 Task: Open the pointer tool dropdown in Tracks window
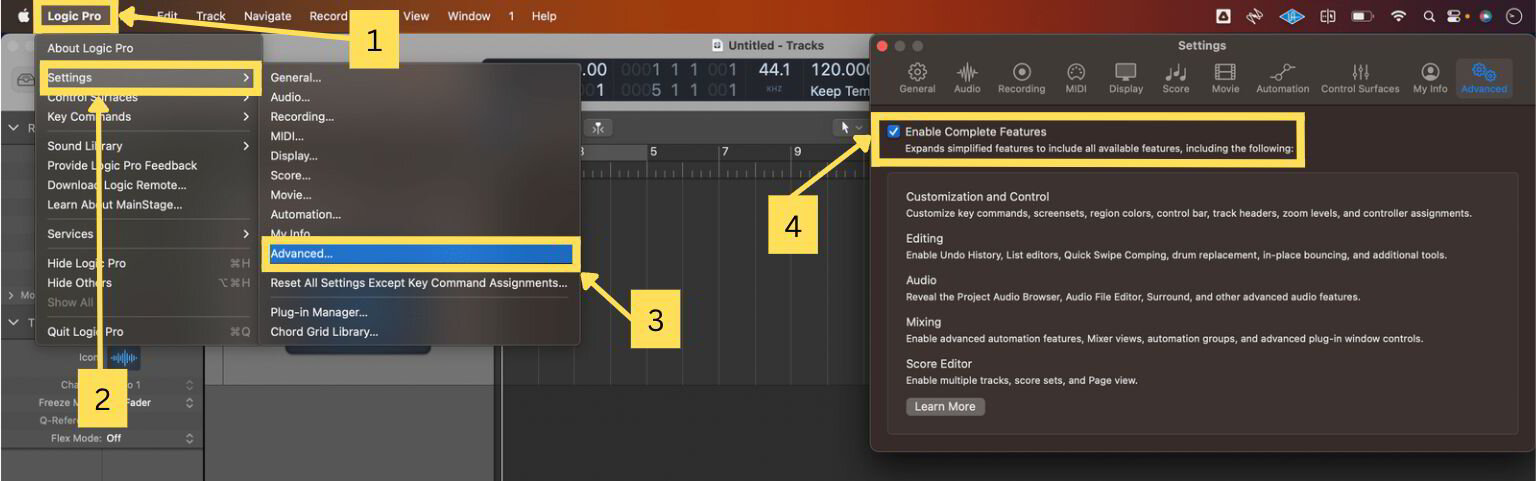click(851, 127)
